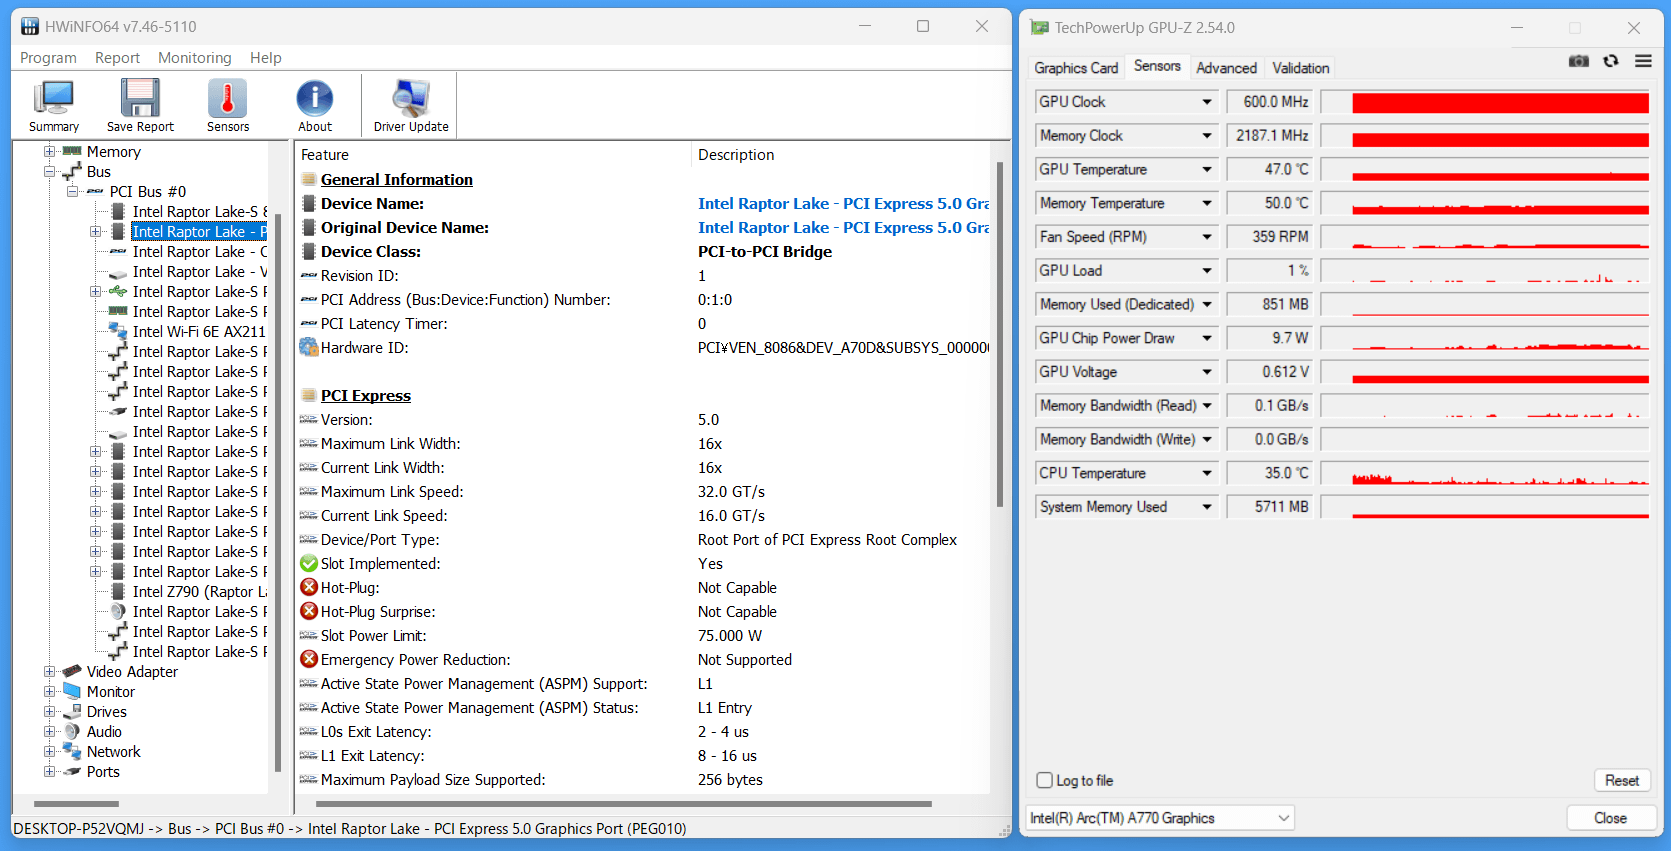Select the highlighted Intel Raptor Lake - P tree item
Viewport: 1671px width, 851px height.
click(x=199, y=231)
